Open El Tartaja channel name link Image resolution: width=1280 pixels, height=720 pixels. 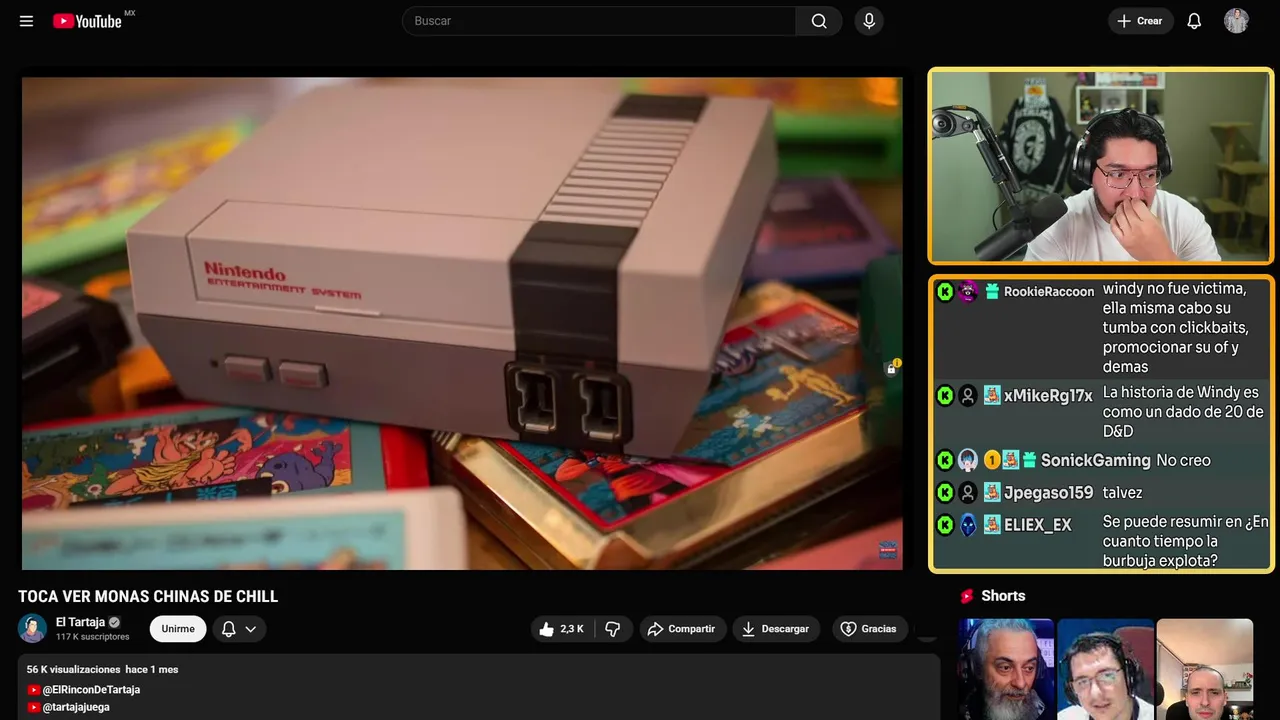[x=80, y=622]
